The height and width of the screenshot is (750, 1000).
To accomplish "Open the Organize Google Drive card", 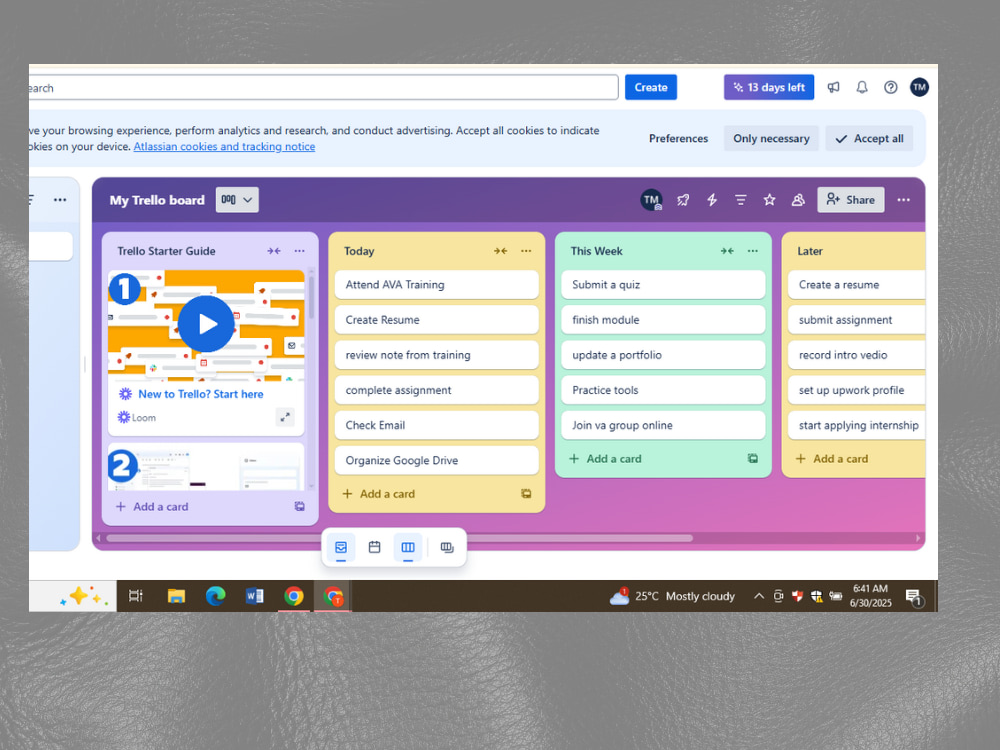I will click(x=436, y=460).
